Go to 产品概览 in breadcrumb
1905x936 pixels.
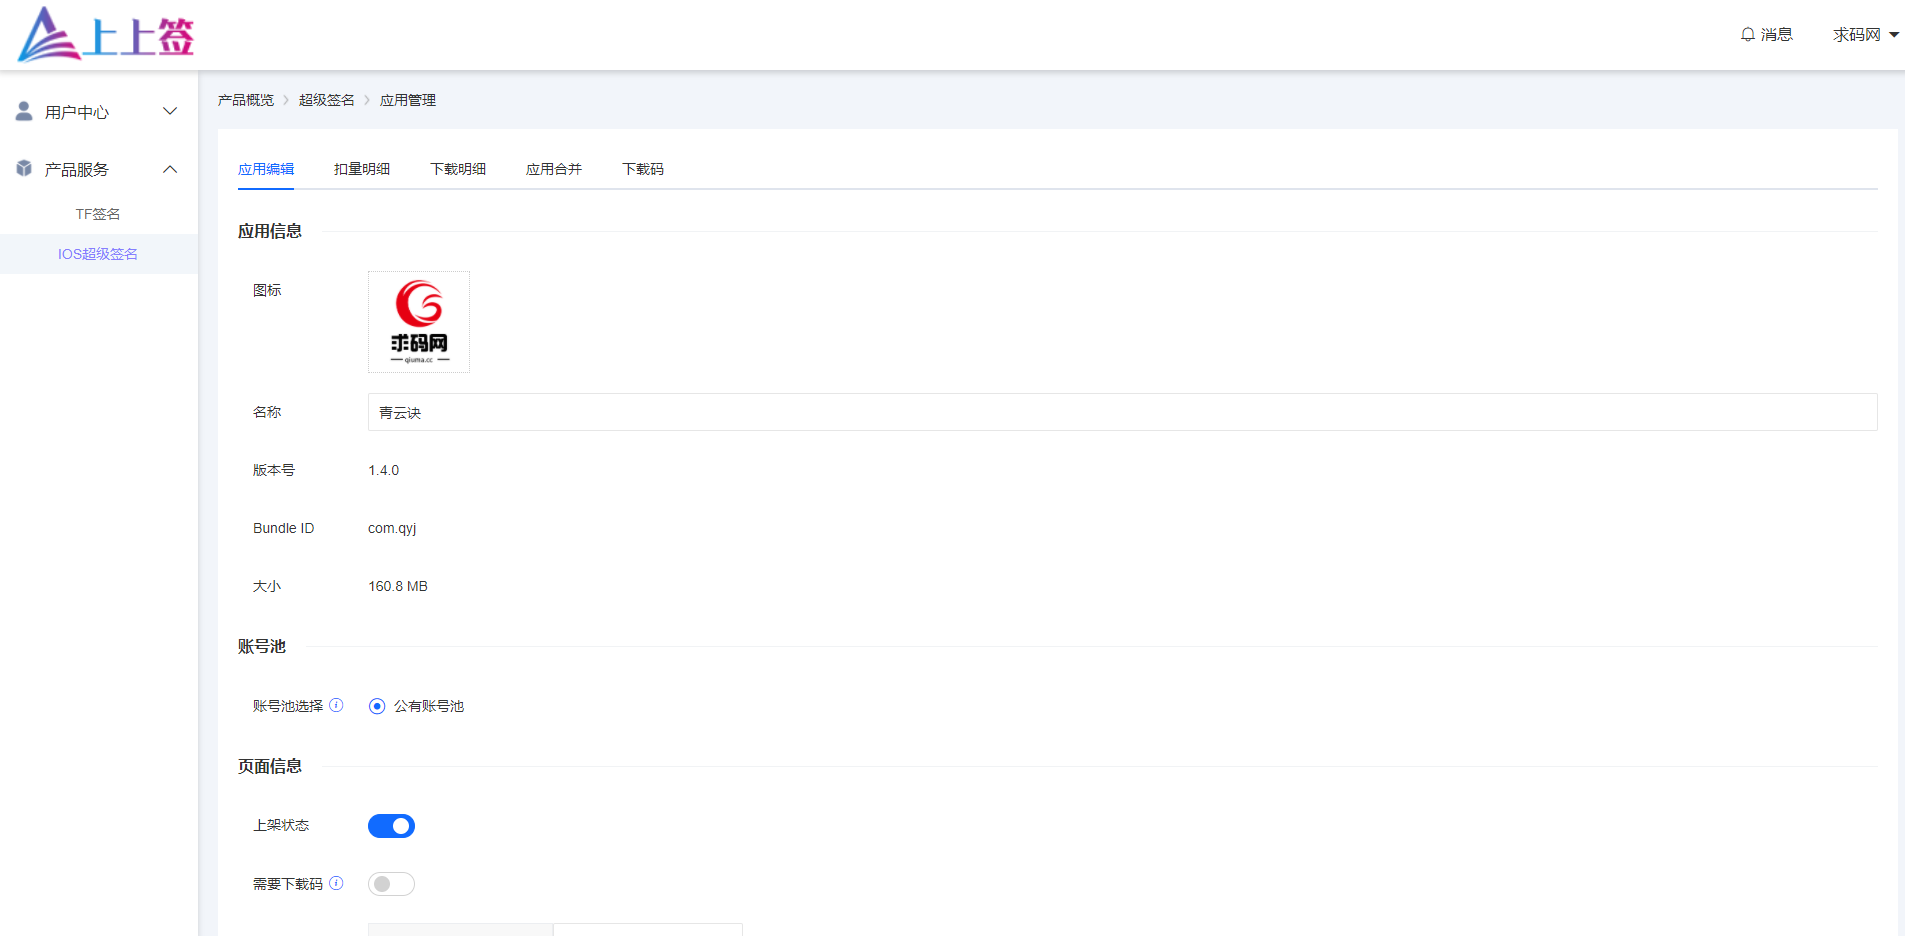tap(246, 100)
